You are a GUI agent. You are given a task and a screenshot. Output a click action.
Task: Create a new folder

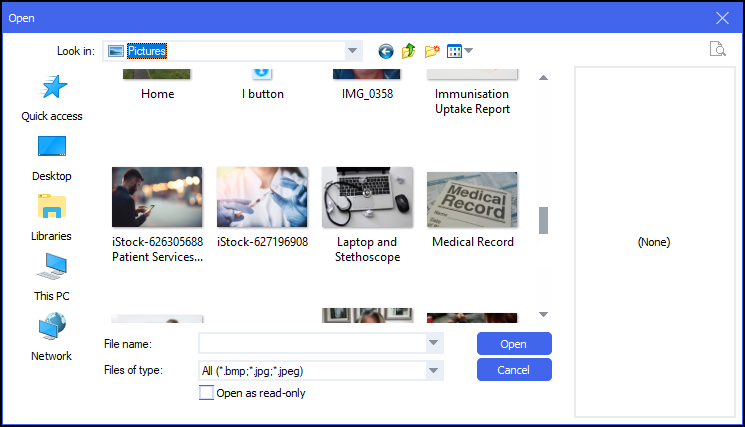pyautogui.click(x=432, y=51)
